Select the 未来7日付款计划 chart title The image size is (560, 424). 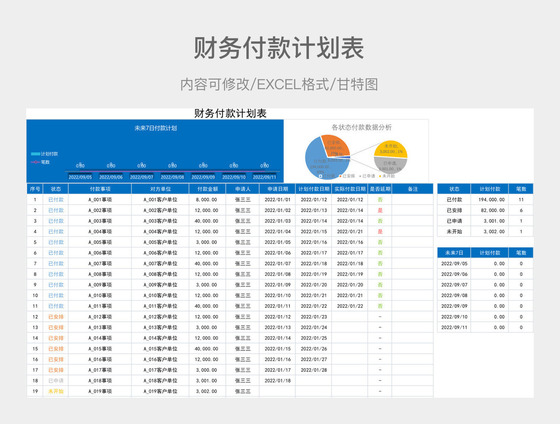point(156,128)
